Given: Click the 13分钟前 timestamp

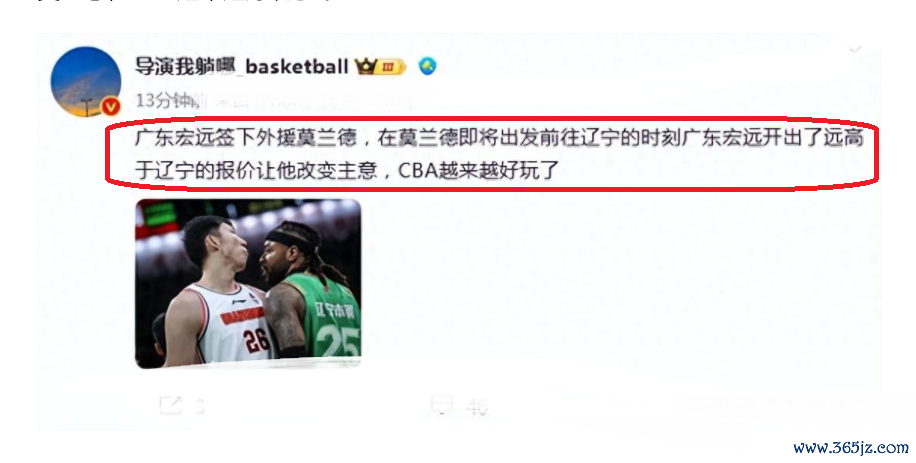Looking at the screenshot, I should (x=171, y=100).
